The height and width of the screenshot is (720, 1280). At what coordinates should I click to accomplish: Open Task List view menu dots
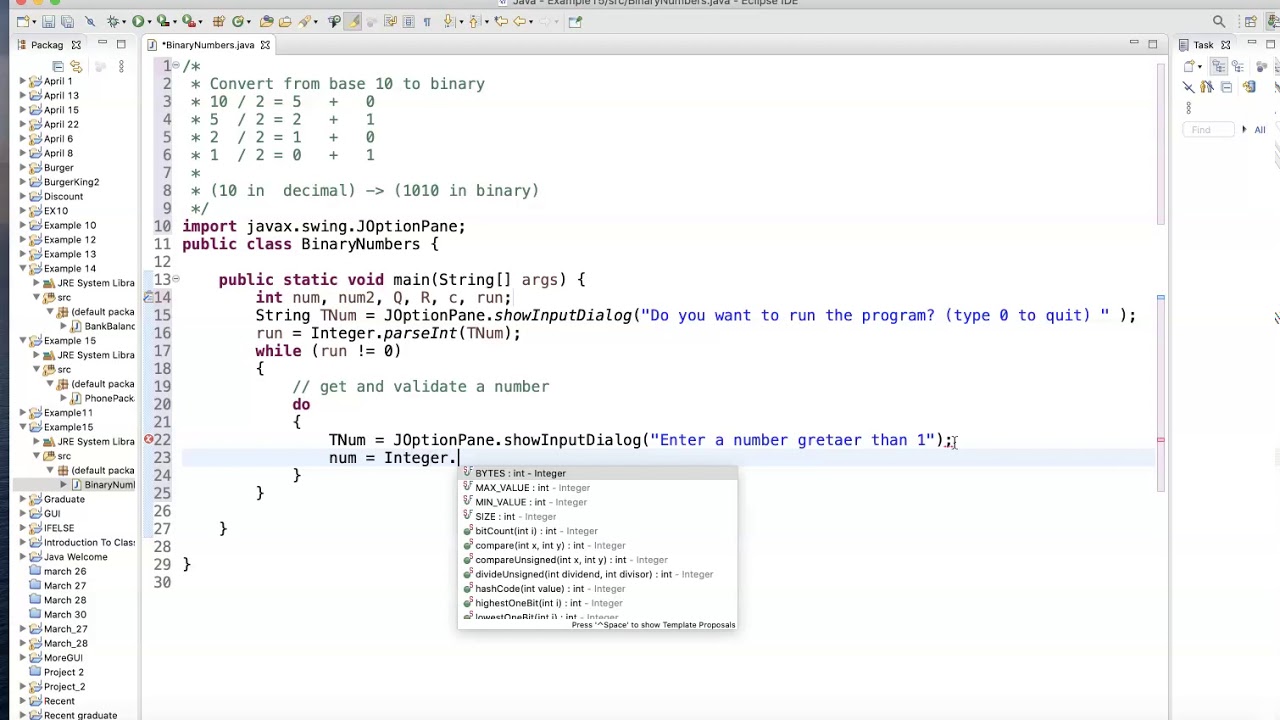1189,108
